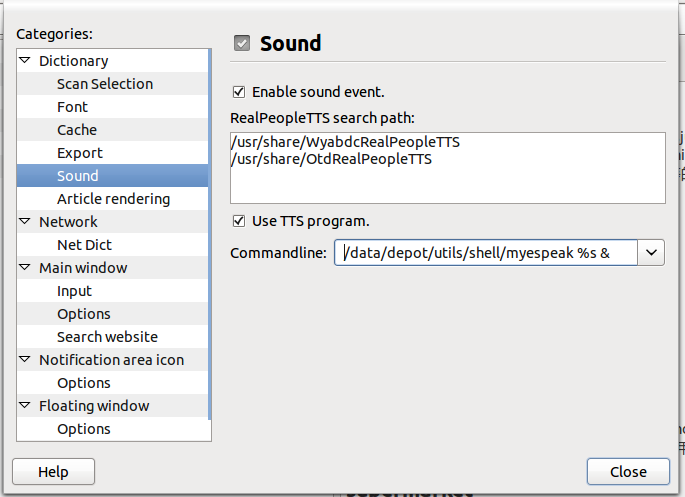Go to Export settings
The image size is (685, 497).
(80, 153)
